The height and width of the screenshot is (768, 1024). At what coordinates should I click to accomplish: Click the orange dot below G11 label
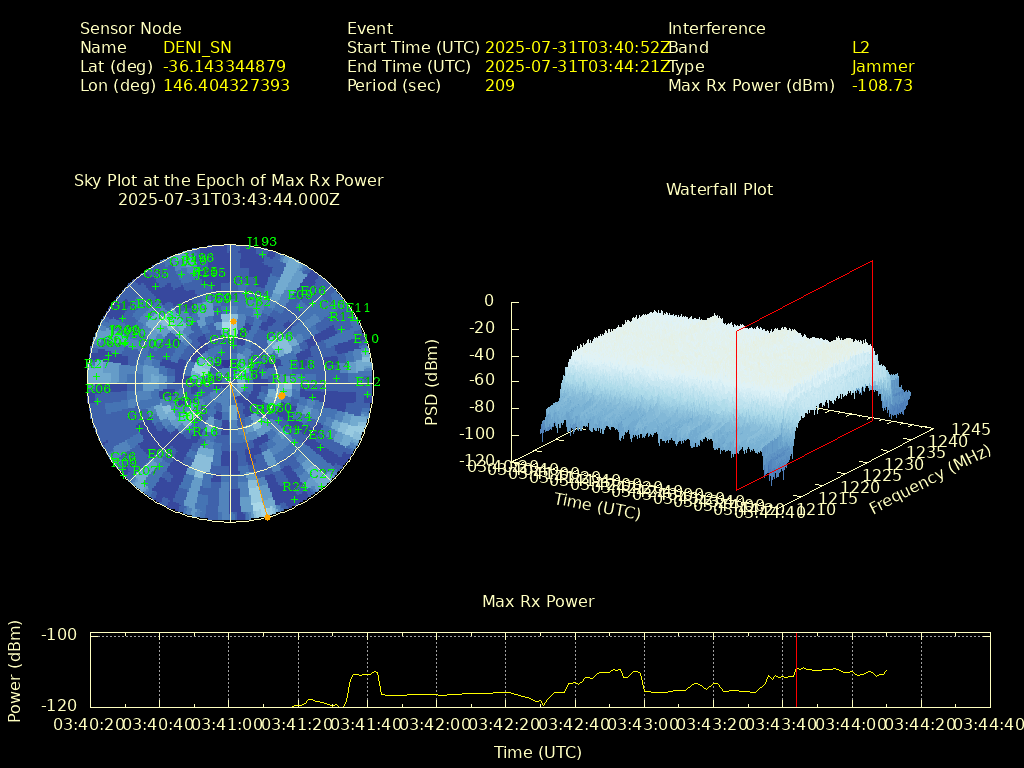(x=233, y=321)
